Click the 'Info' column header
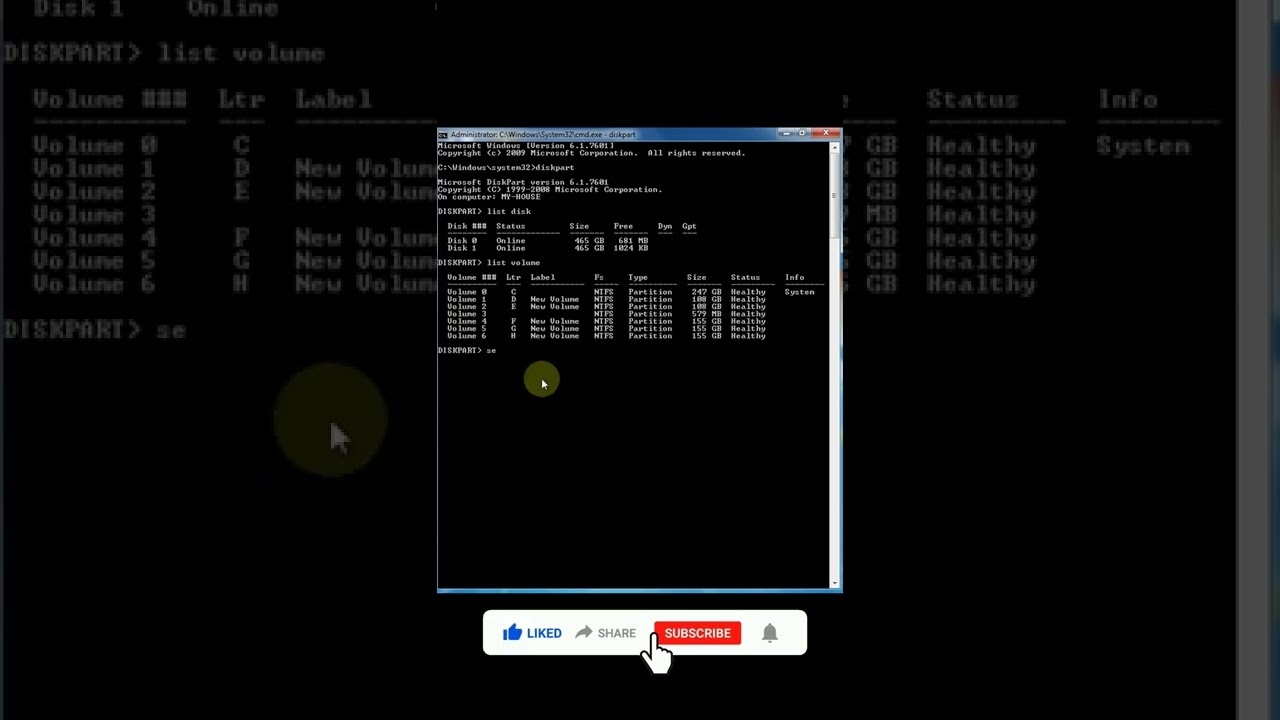This screenshot has width=1280, height=720. coord(794,277)
